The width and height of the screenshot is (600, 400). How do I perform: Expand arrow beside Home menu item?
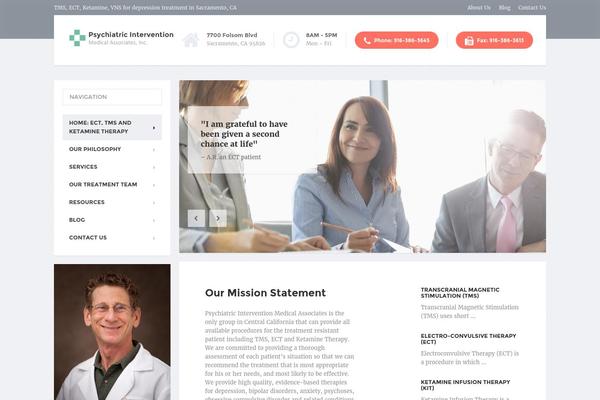click(x=154, y=127)
